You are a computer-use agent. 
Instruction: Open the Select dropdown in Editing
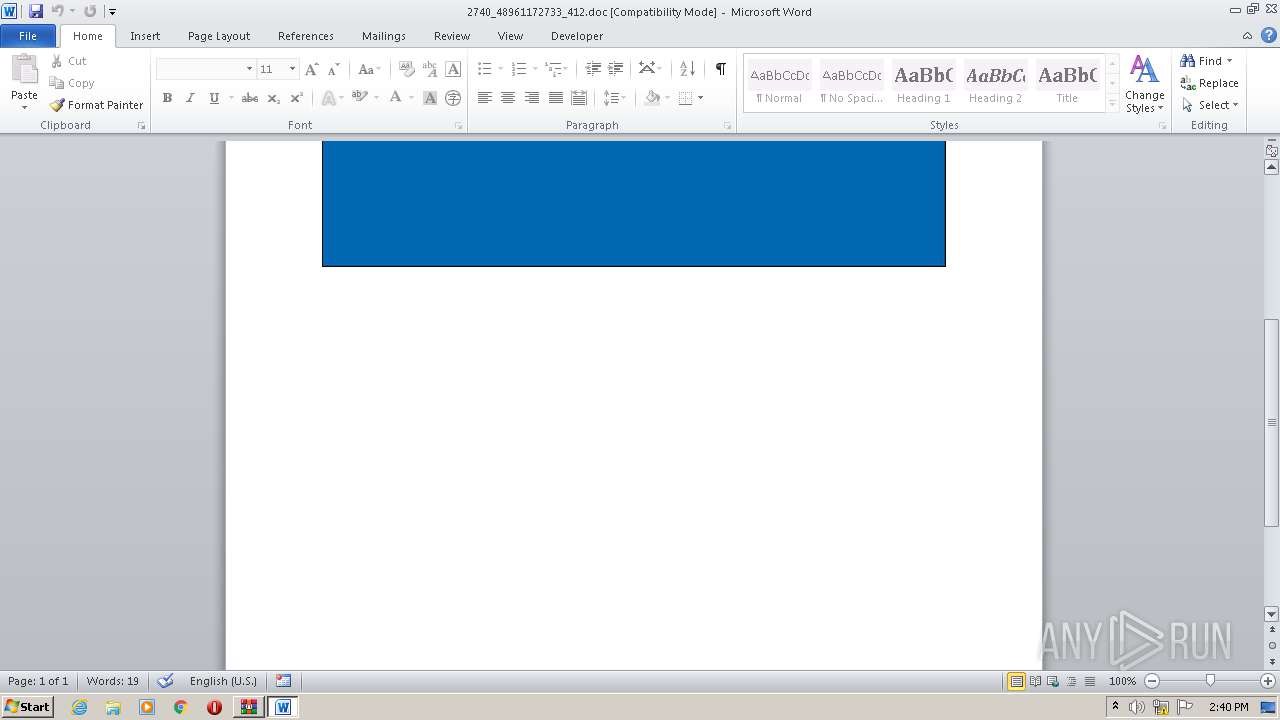[1210, 105]
